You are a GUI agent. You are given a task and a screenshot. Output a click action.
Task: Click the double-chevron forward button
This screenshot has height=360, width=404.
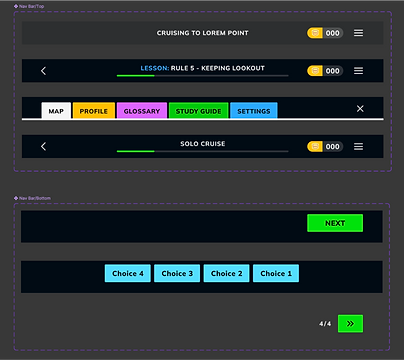click(350, 324)
